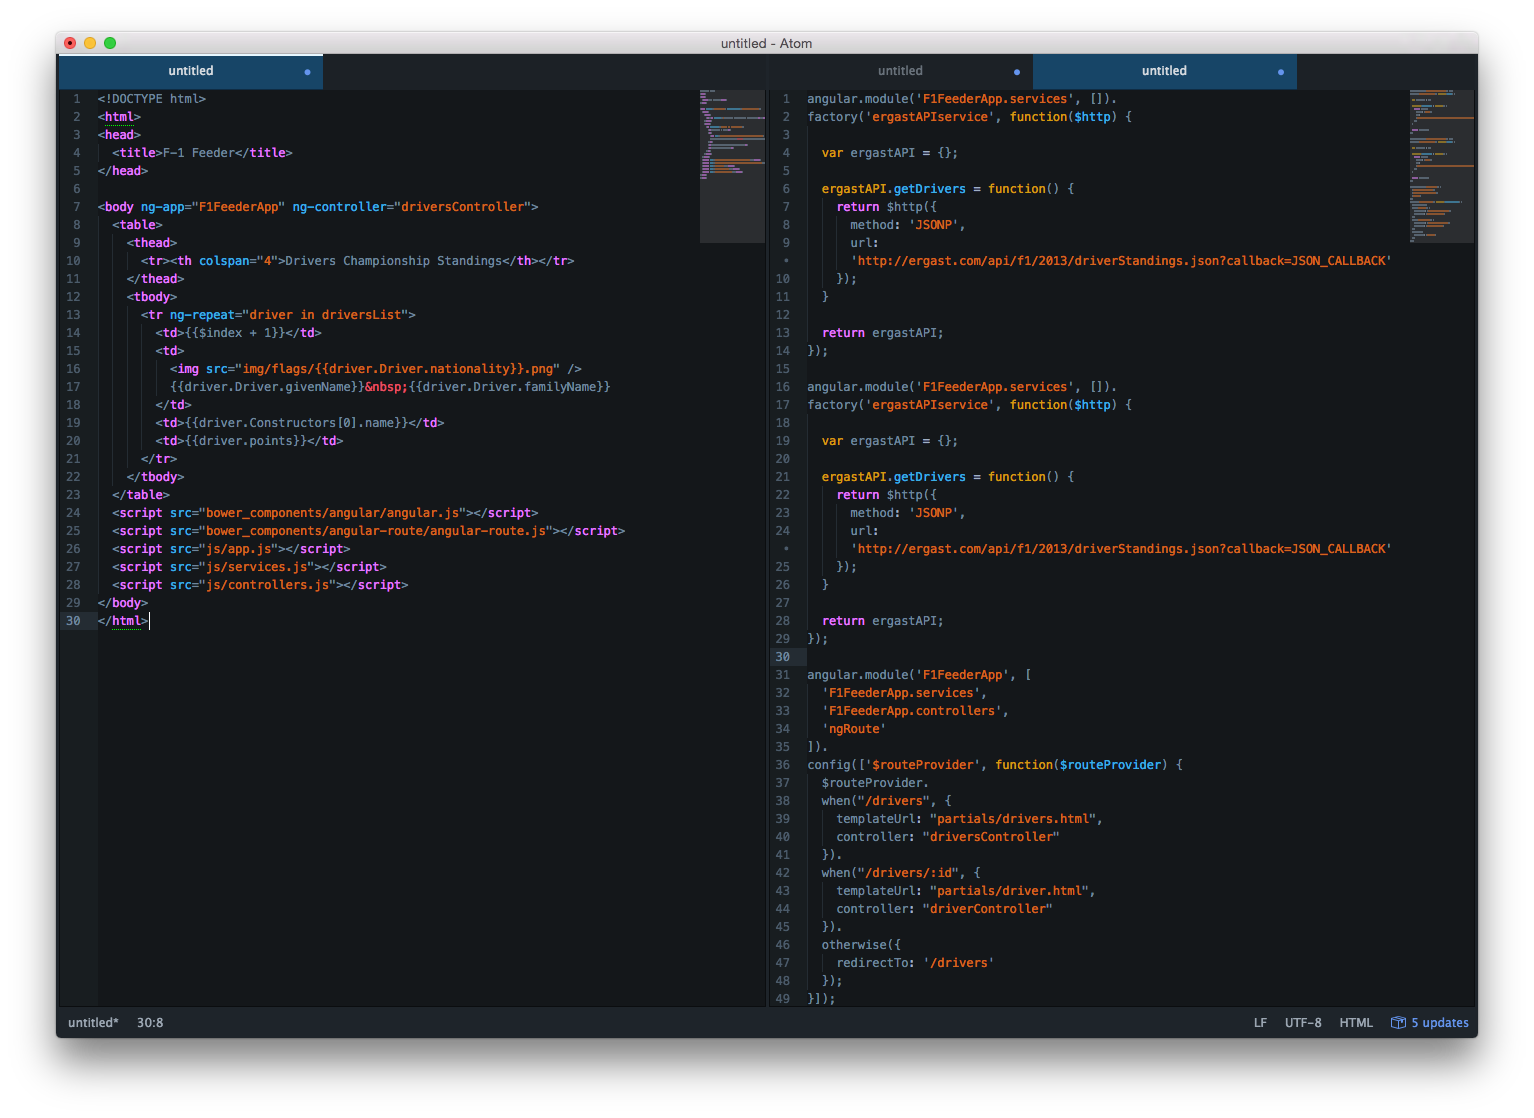Click the {{driver.Driver.givenName}} expression
Screen dimensions: 1534x1118
point(267,387)
